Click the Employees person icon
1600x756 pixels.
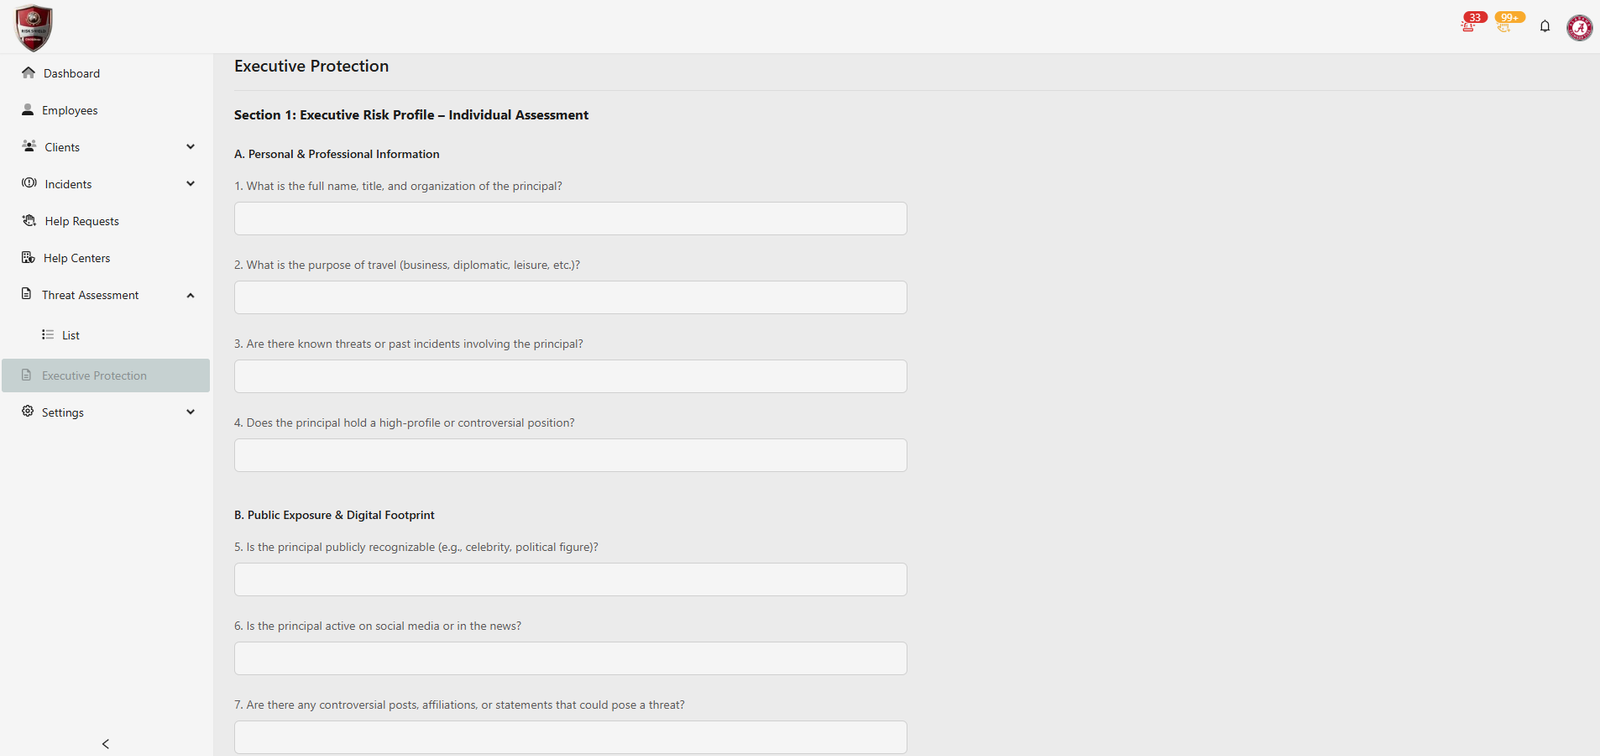point(28,110)
